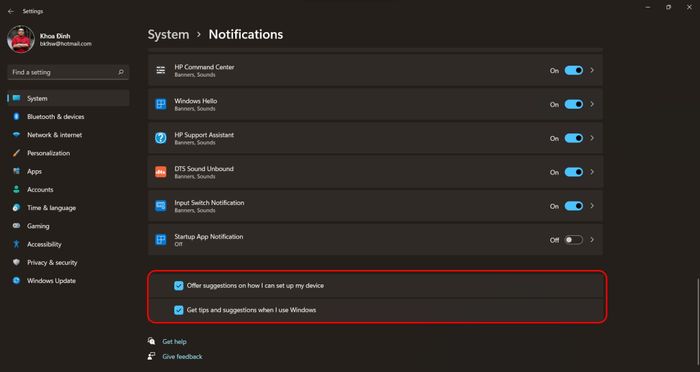Click the Startup App Notification icon
Viewport: 700px width, 372px height.
point(161,240)
